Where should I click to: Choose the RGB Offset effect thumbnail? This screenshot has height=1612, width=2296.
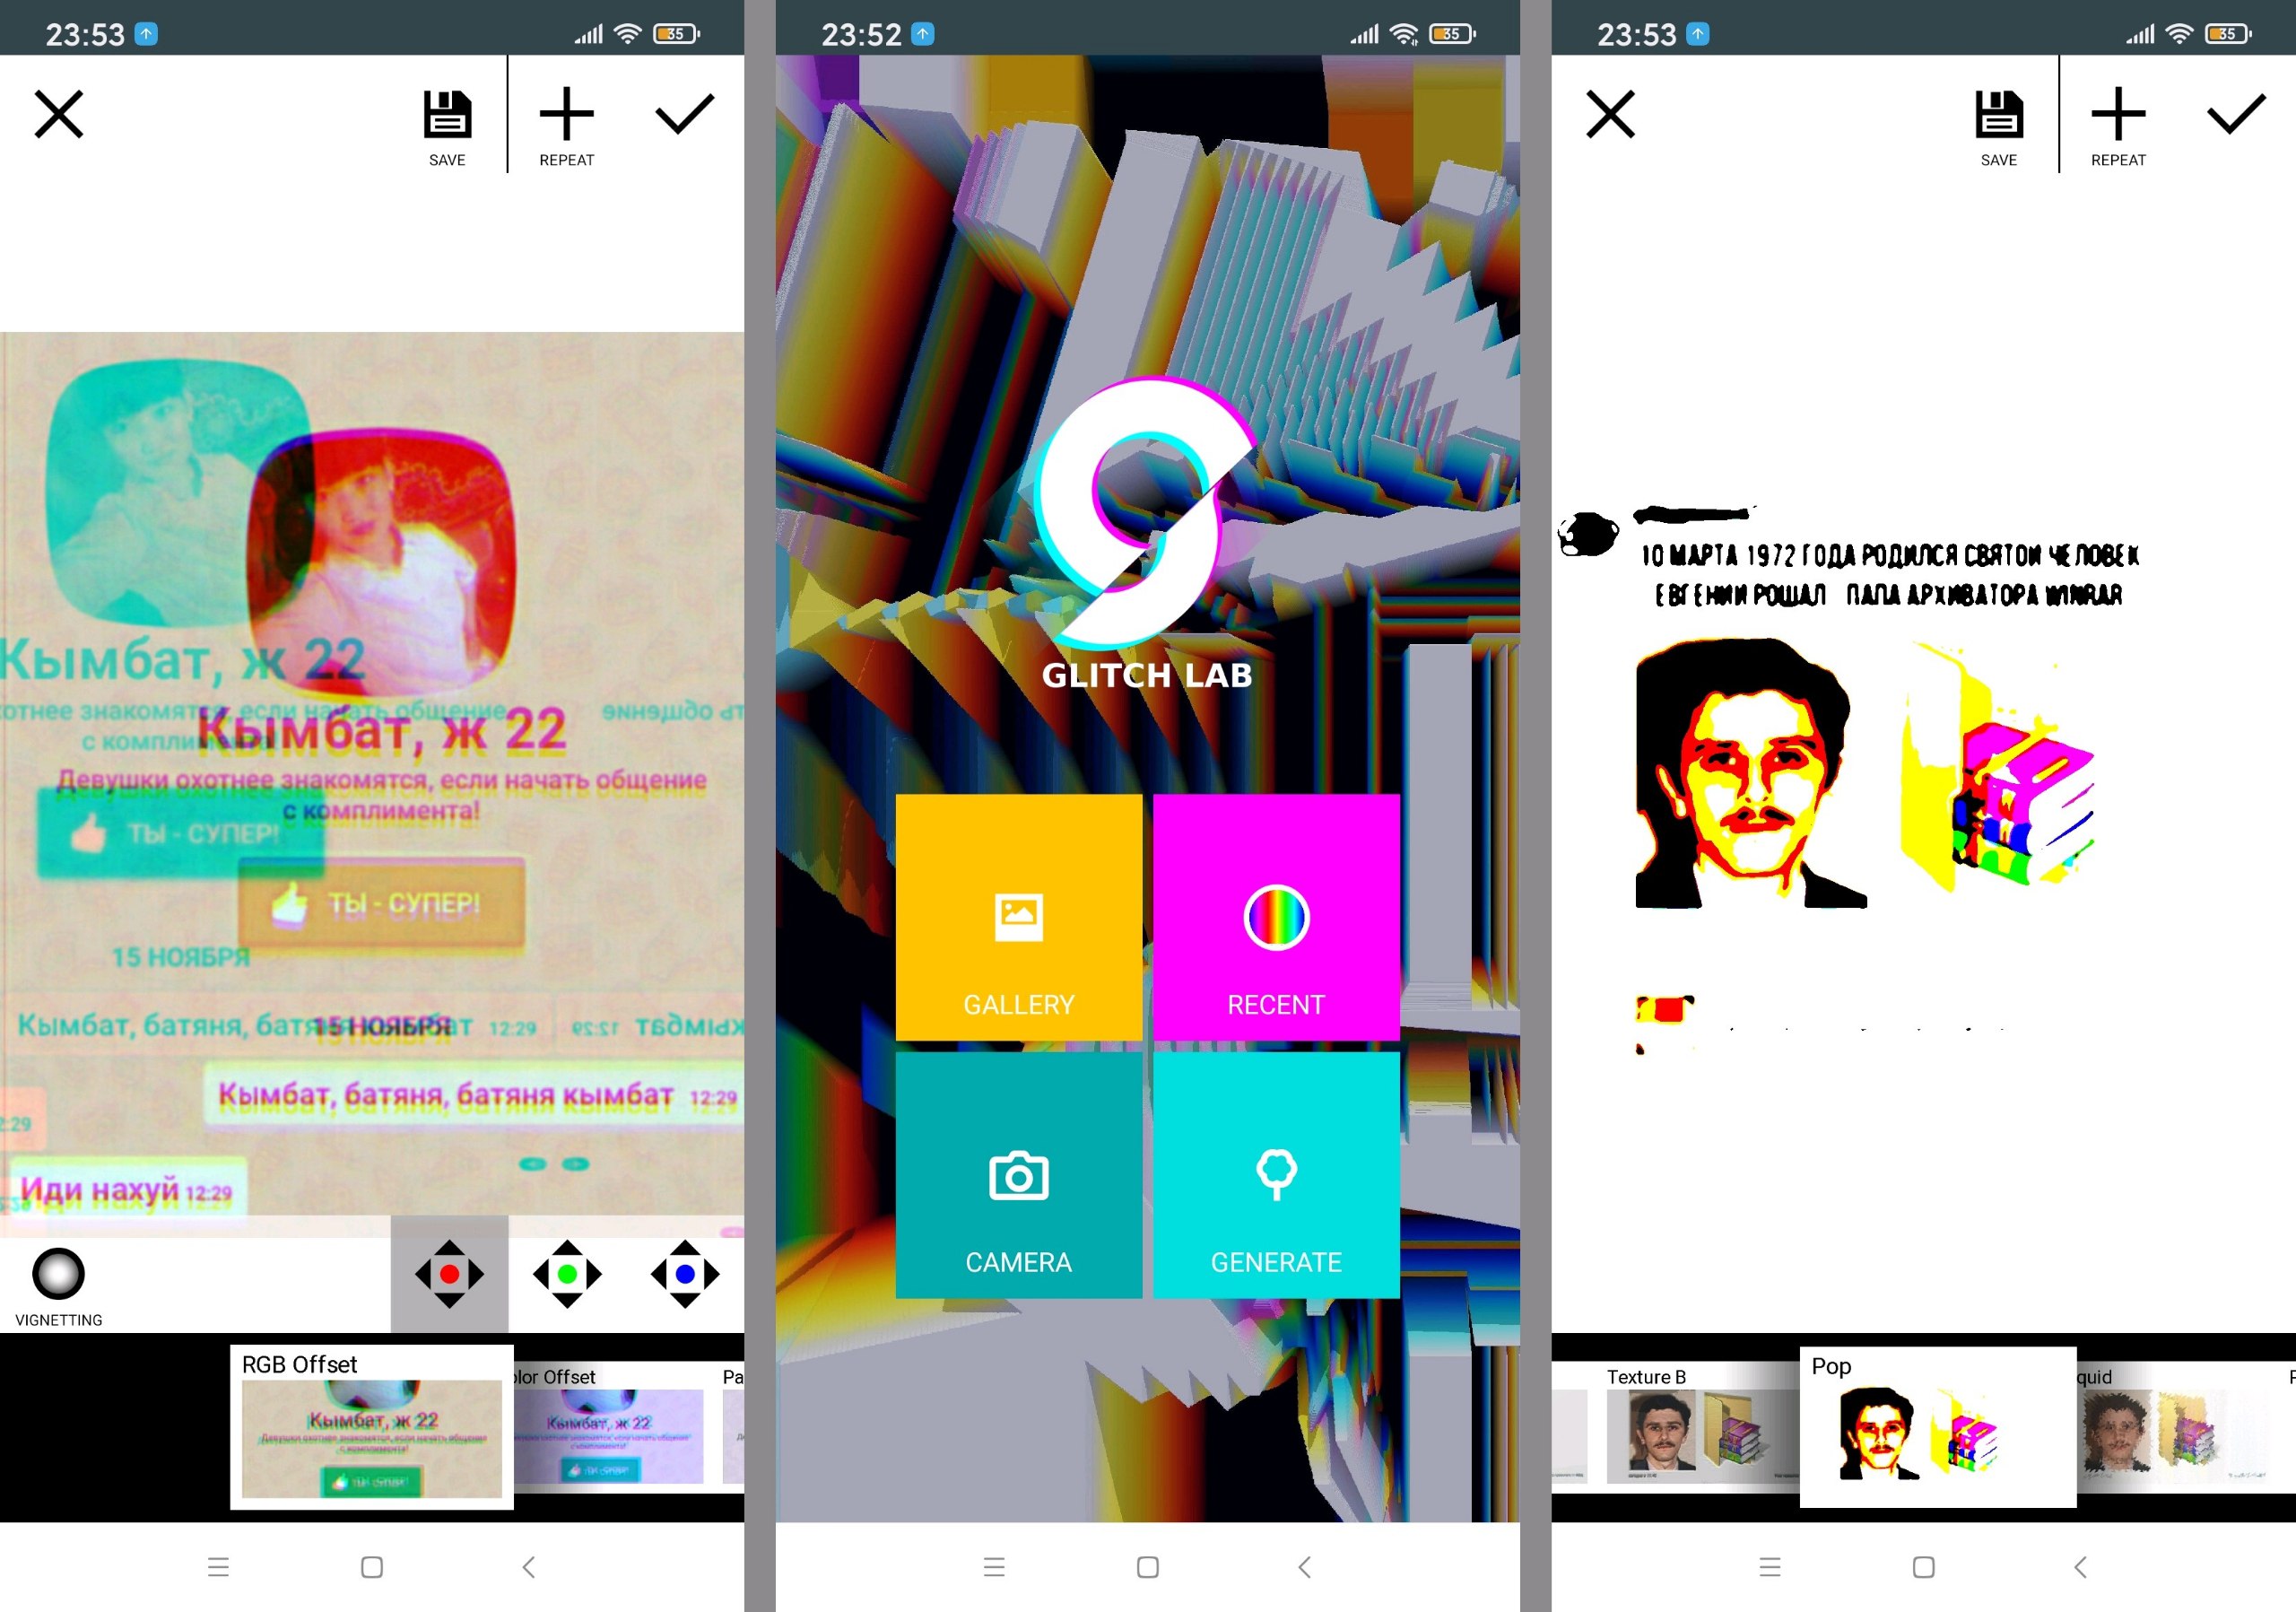371,1428
